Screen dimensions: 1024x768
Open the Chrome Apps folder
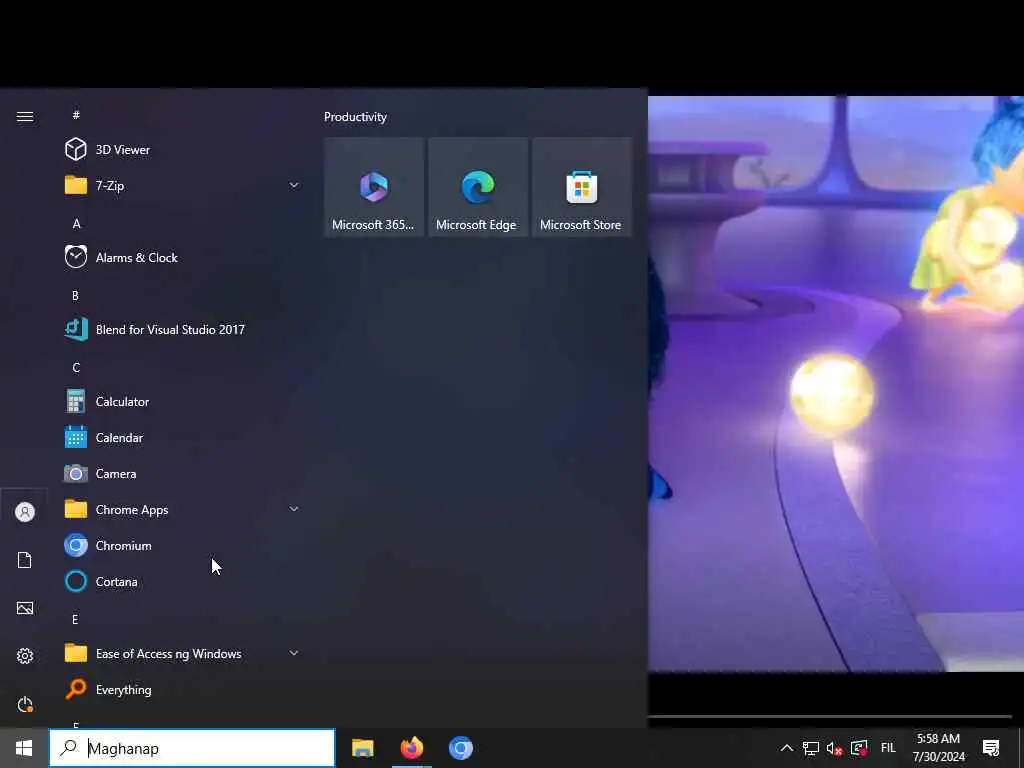(183, 509)
